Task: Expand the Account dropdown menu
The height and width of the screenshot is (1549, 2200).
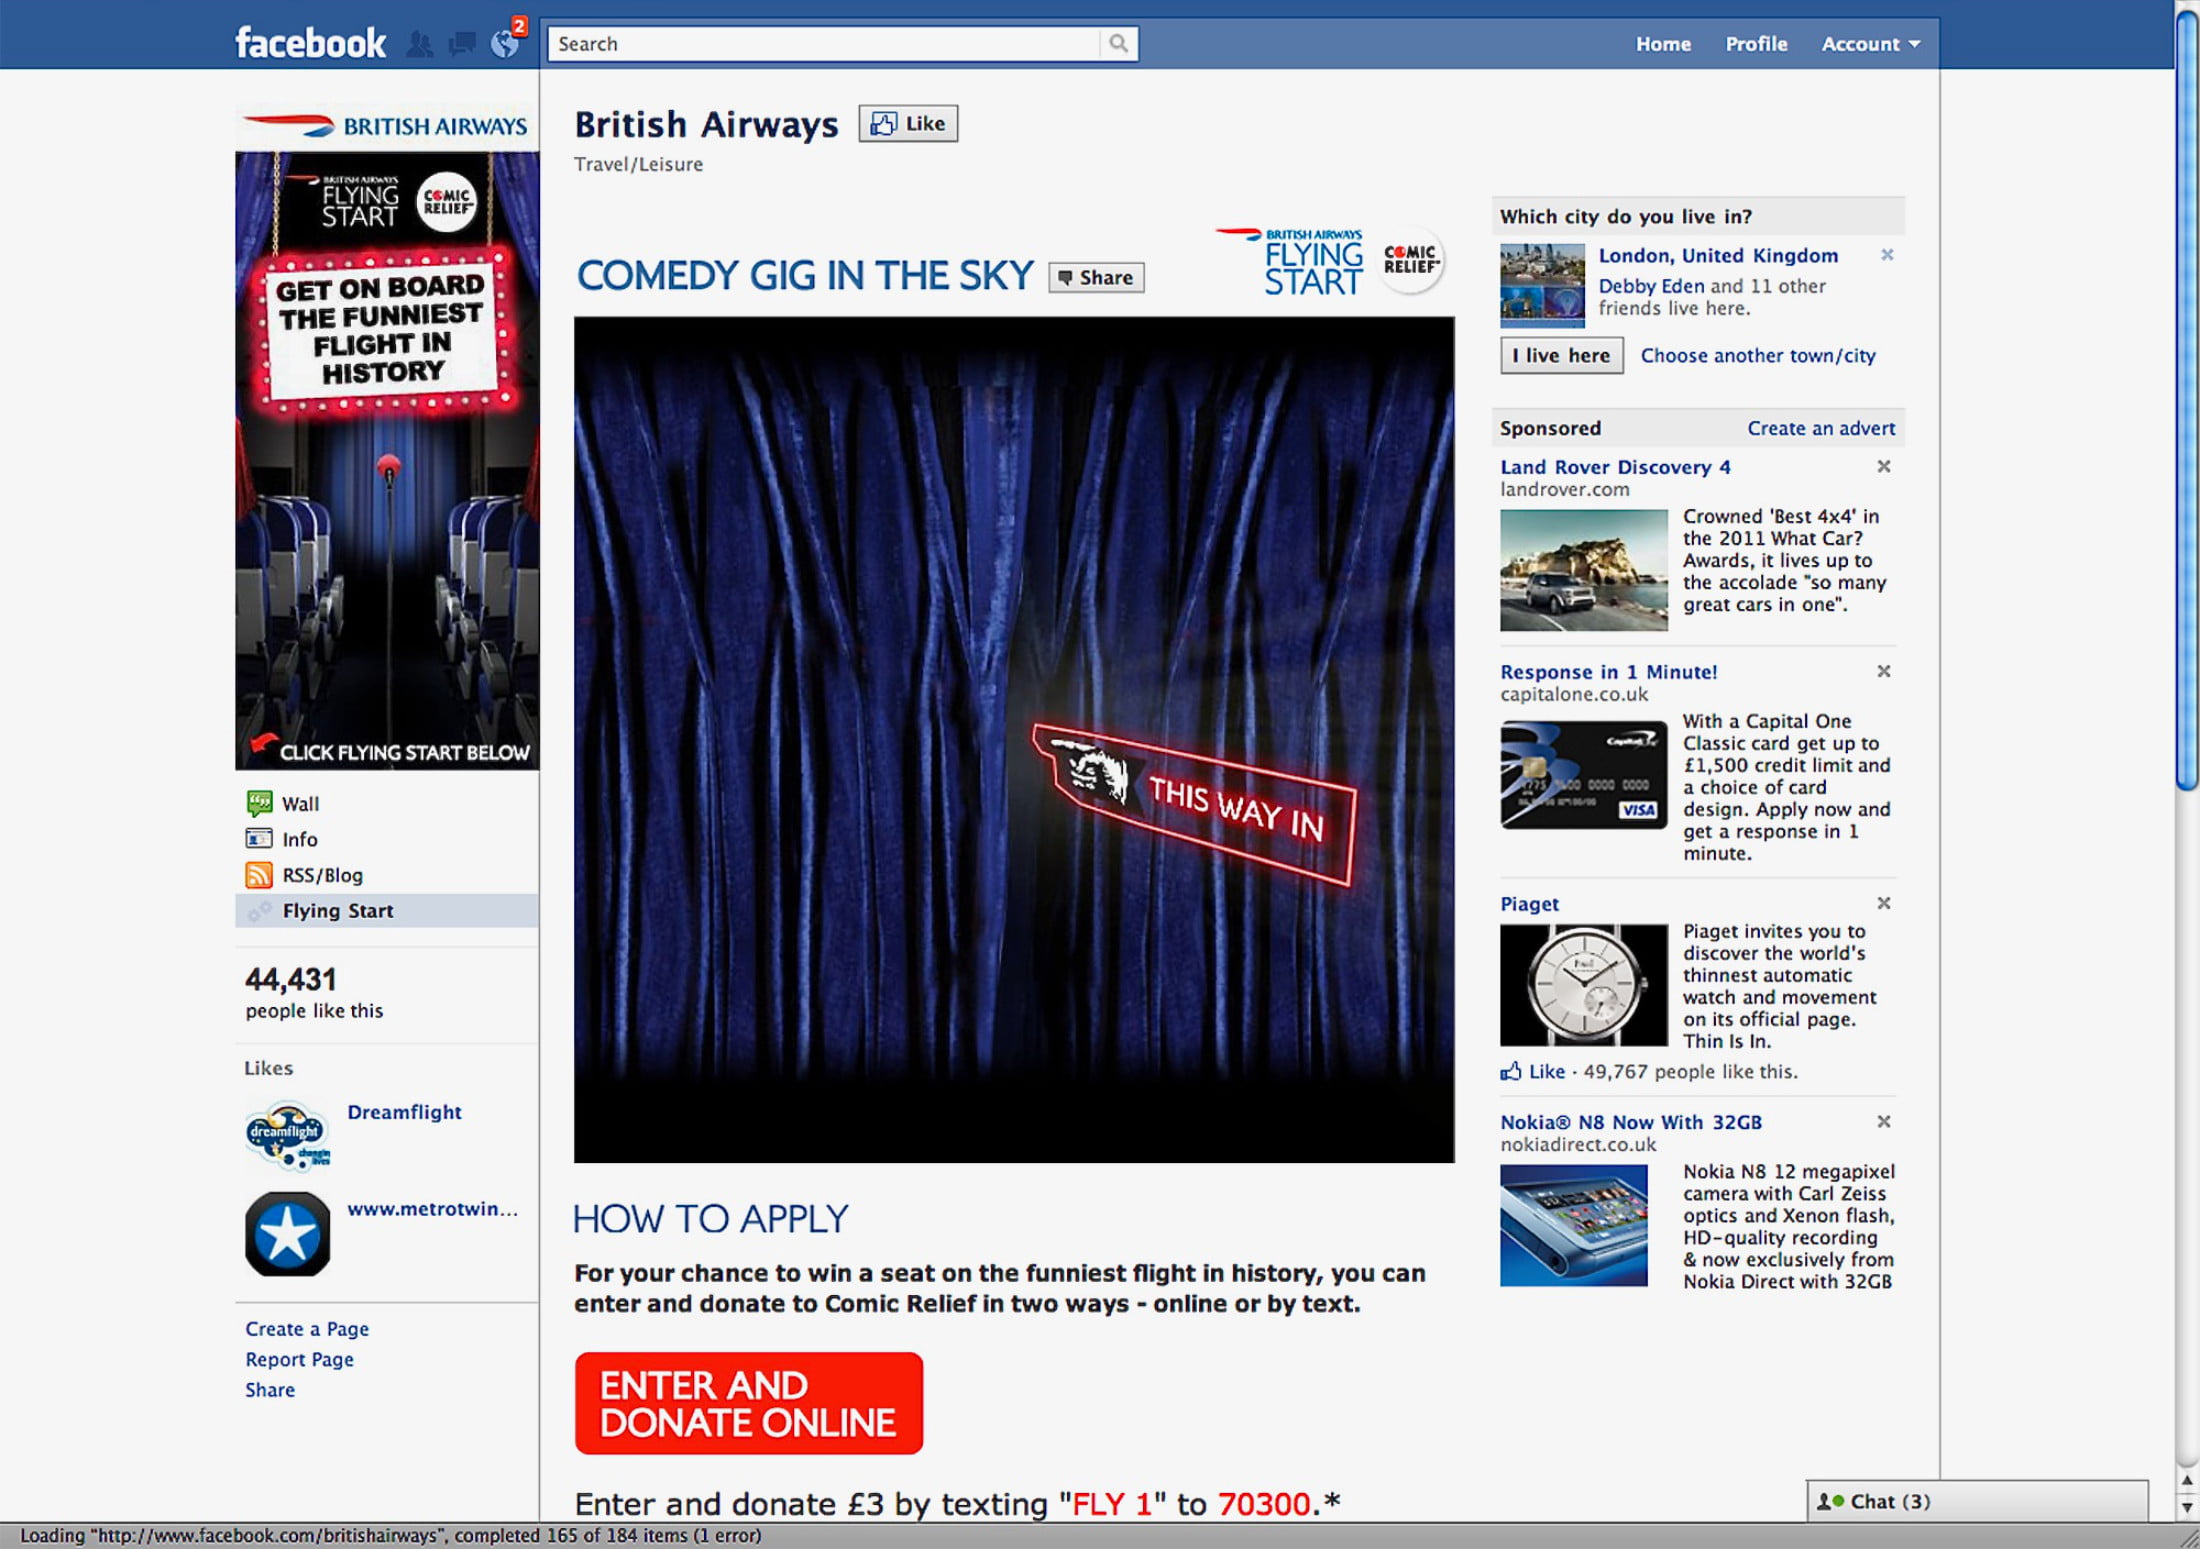Action: coord(1870,44)
